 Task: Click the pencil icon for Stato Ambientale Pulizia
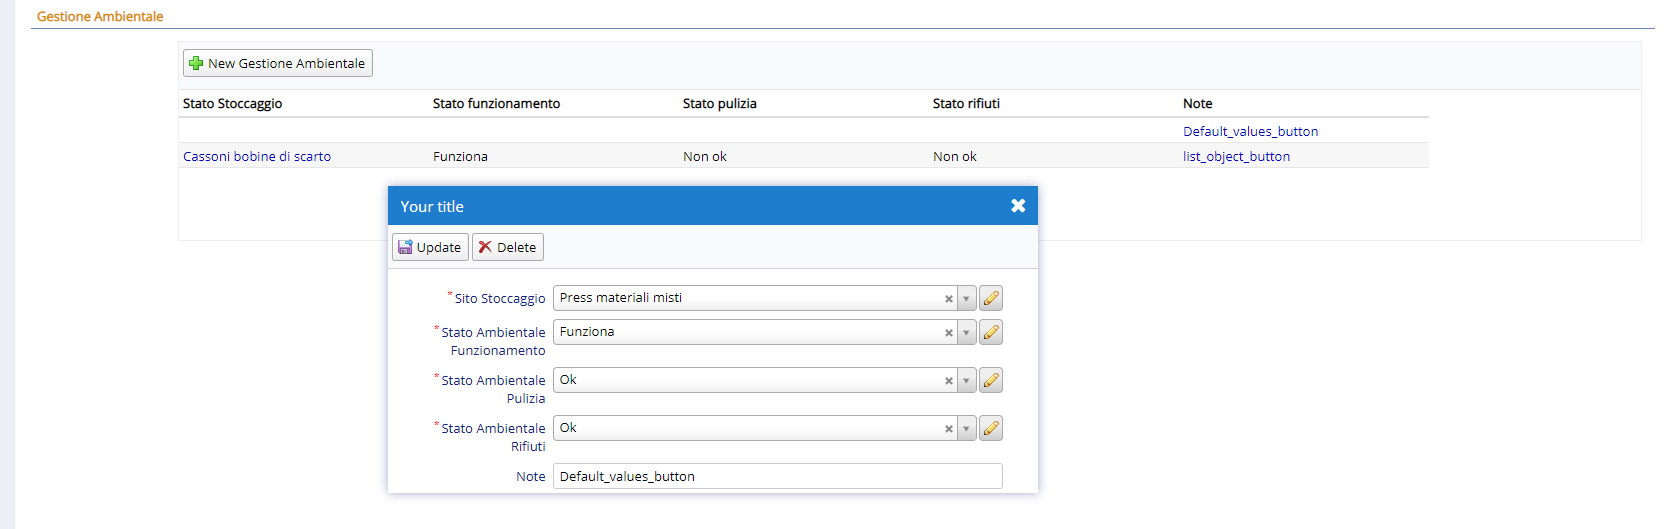click(x=991, y=380)
